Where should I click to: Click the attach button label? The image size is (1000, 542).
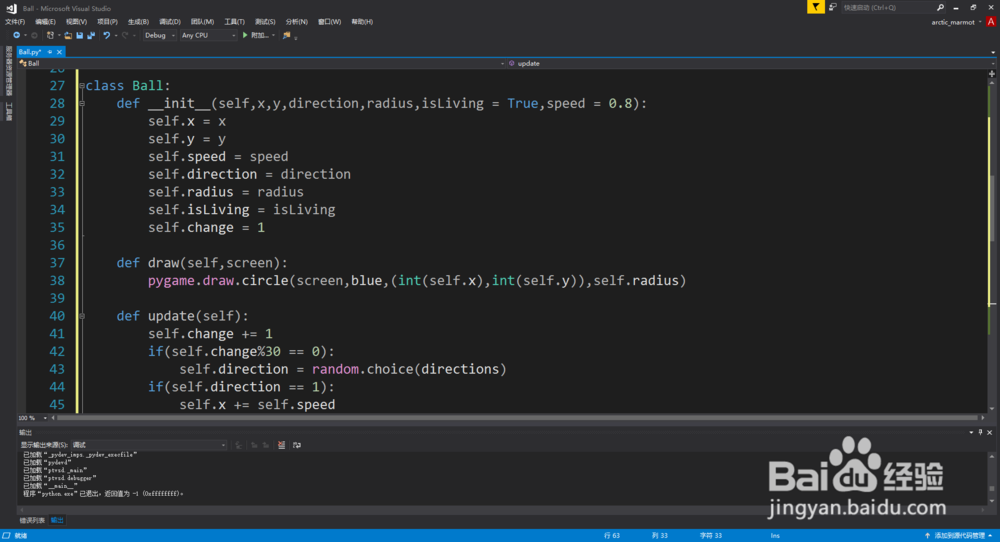pos(260,35)
